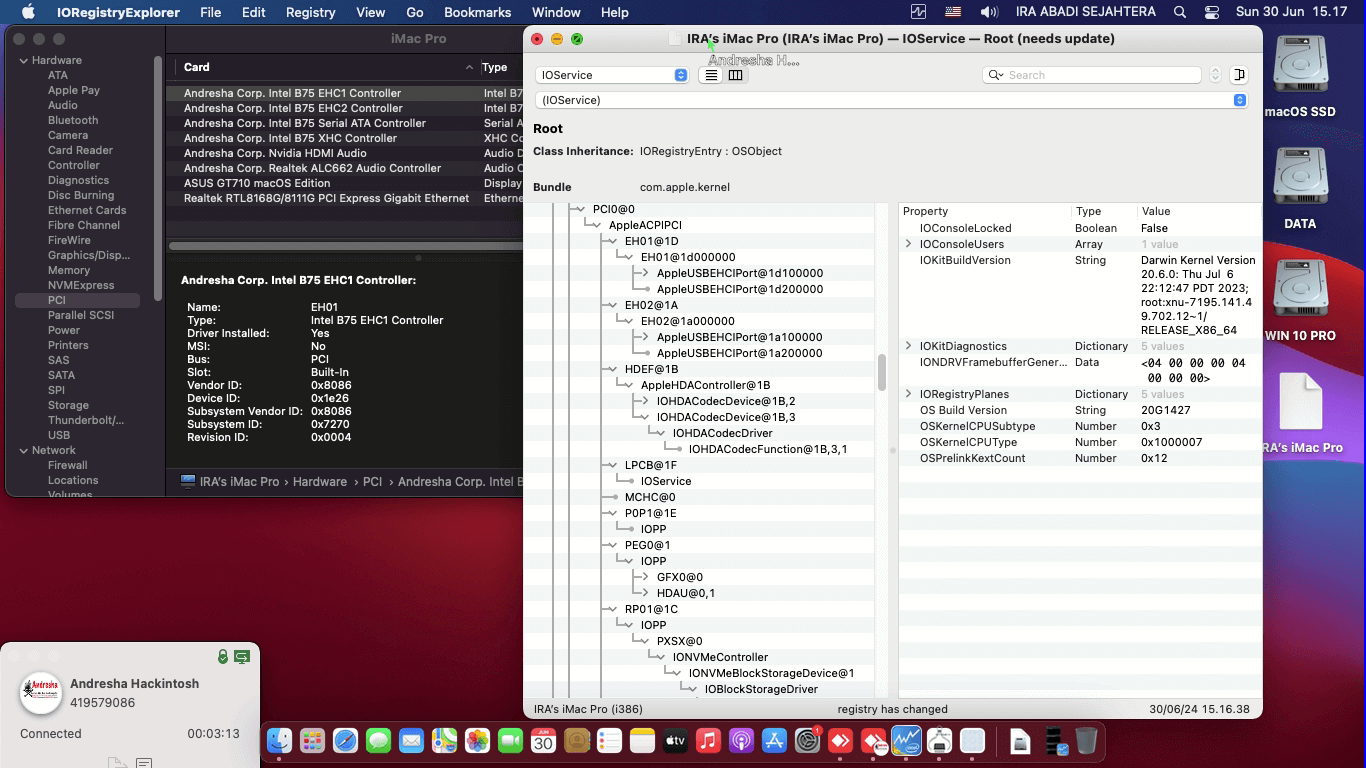Open the IOService plane dropdown
The width and height of the screenshot is (1366, 768).
click(612, 75)
